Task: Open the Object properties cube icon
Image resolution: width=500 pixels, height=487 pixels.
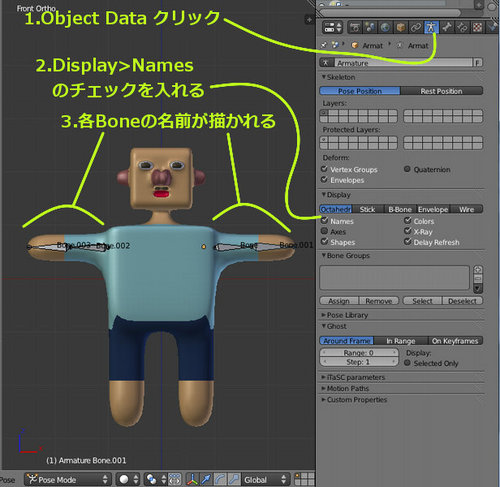Action: 400,28
